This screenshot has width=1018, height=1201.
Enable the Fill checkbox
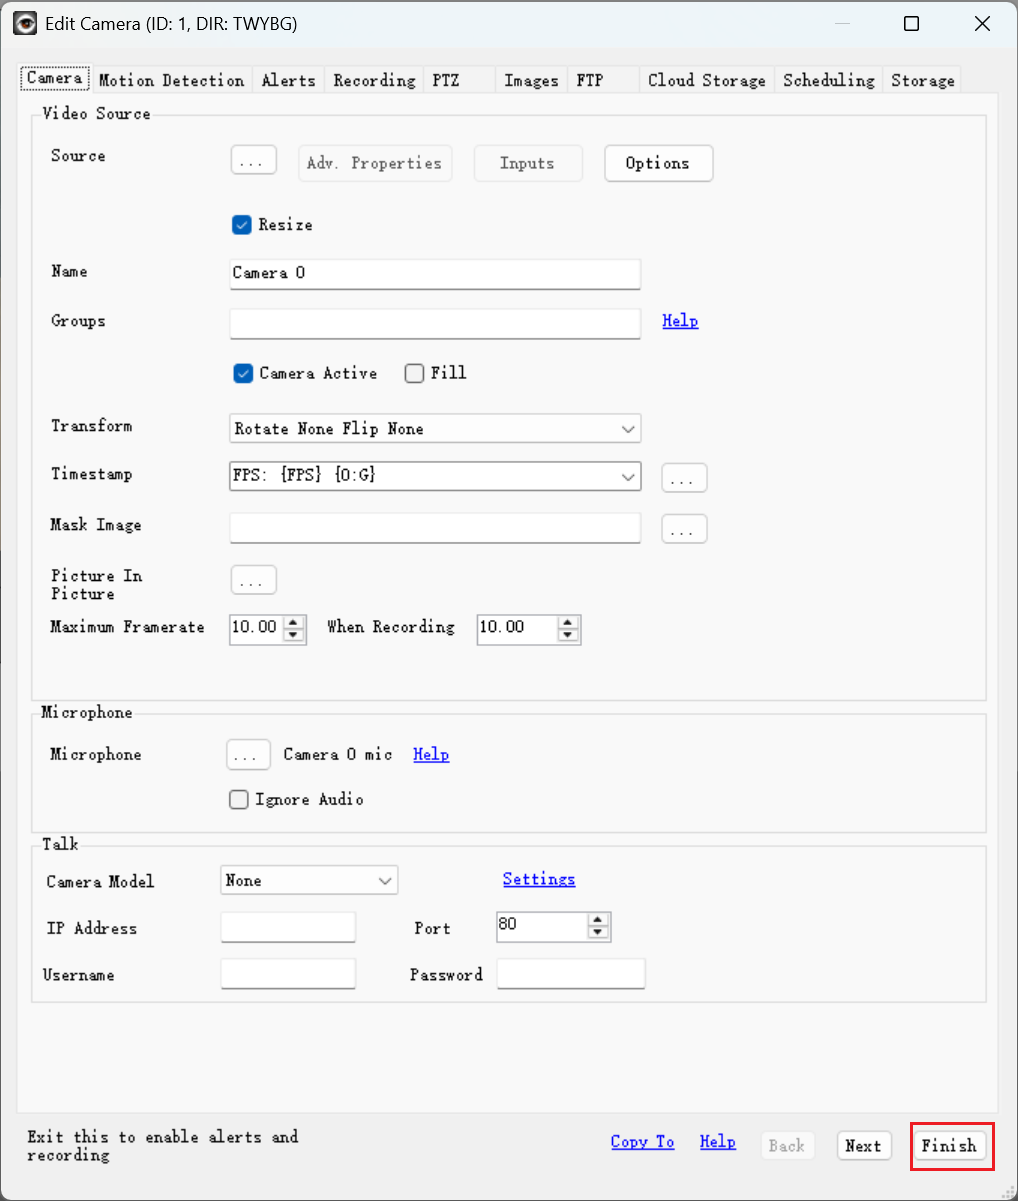pos(414,372)
